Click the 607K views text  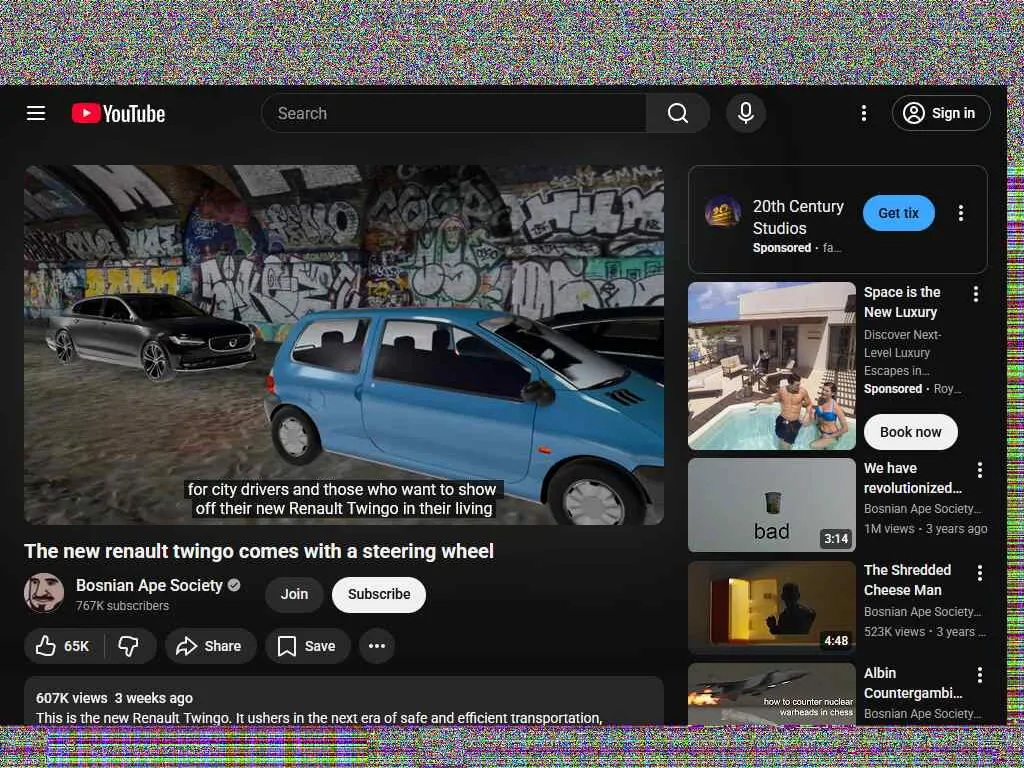pos(72,698)
